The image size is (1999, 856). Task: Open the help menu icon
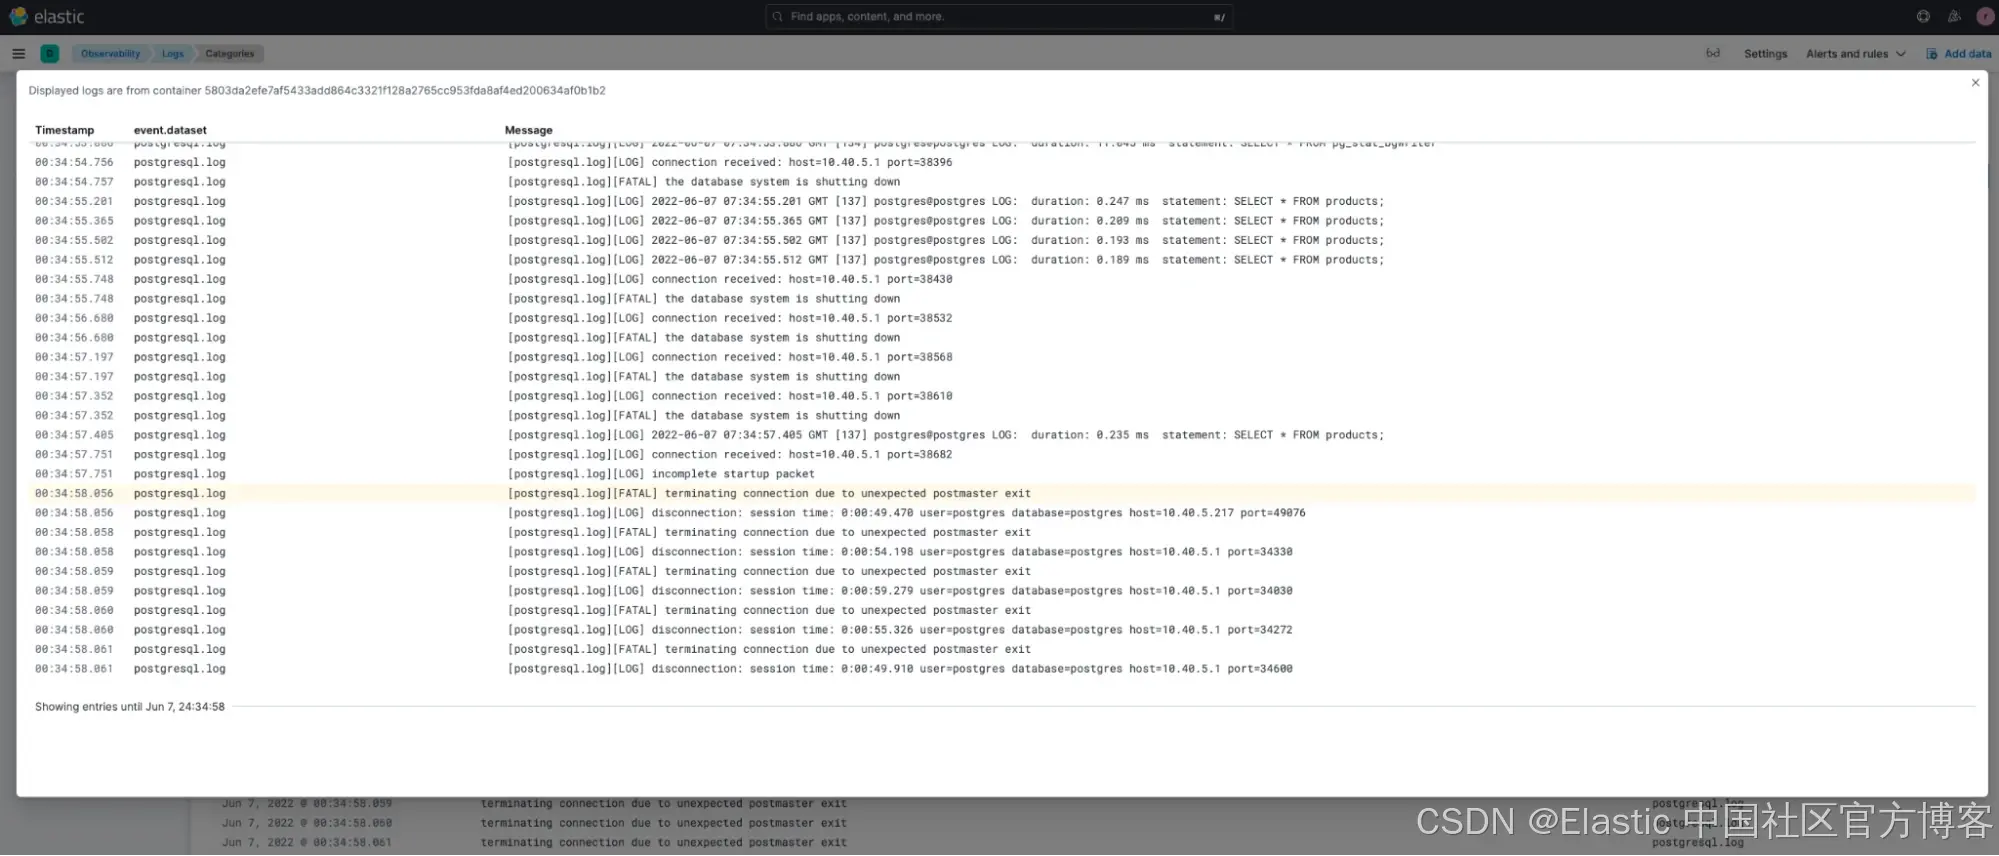1923,17
